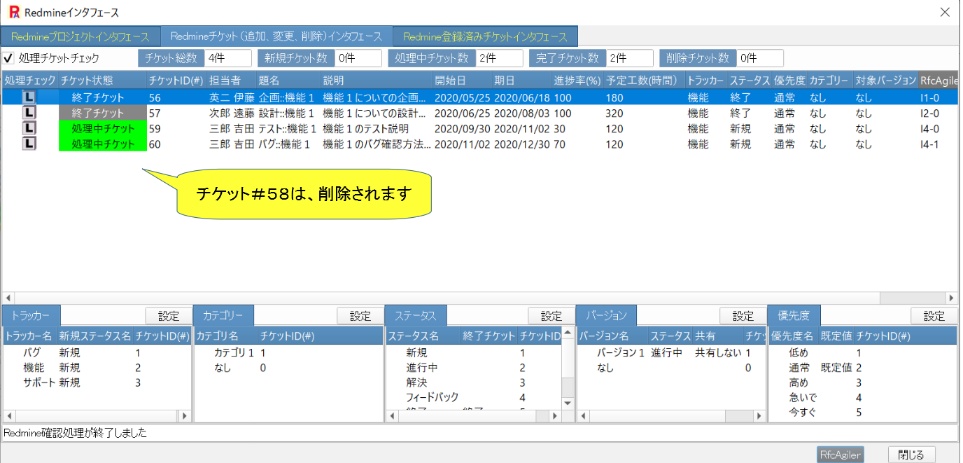Select the 低め priority row
963x463 pixels.
click(x=863, y=353)
